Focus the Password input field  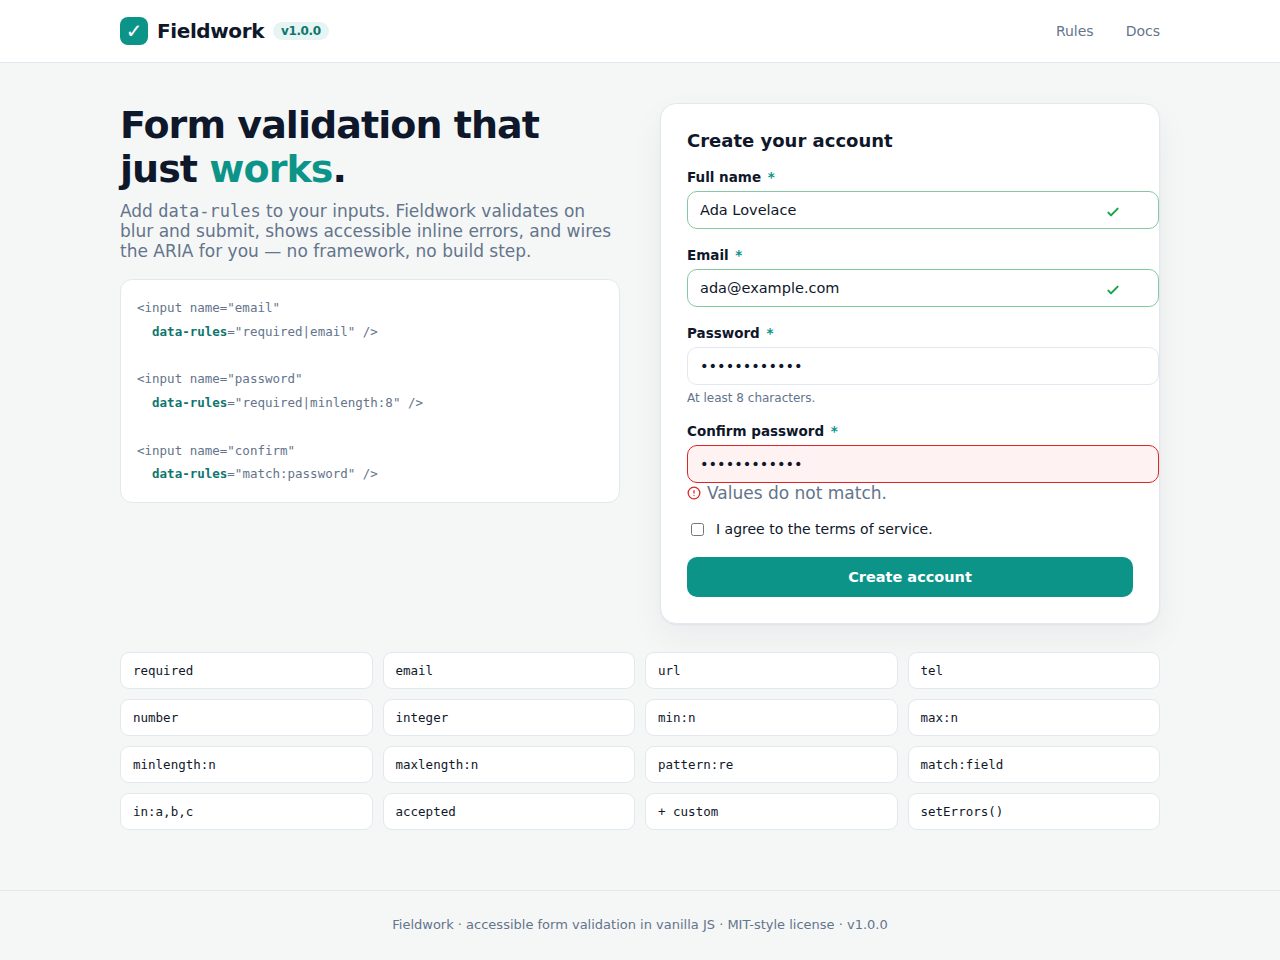pyautogui.click(x=922, y=366)
